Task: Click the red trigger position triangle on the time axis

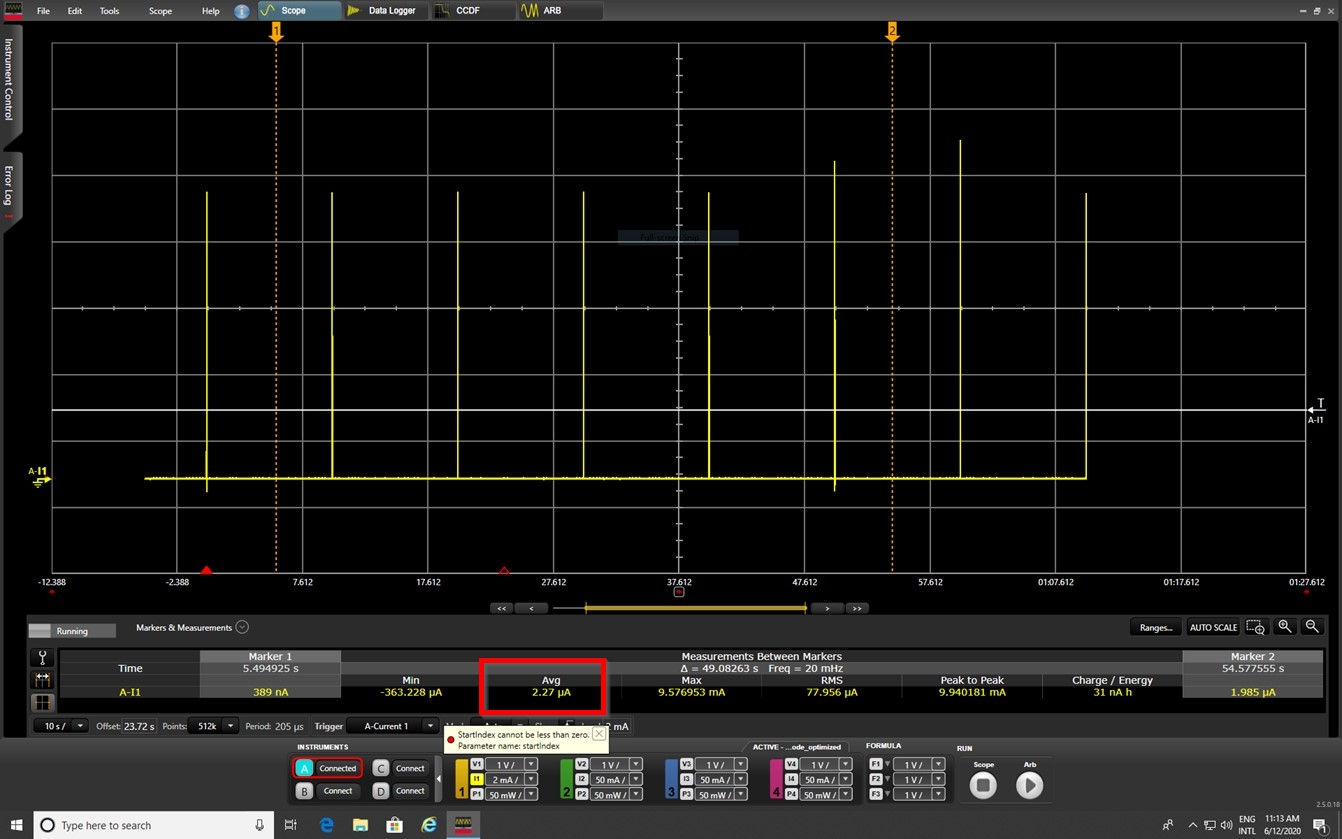Action: coord(206,570)
